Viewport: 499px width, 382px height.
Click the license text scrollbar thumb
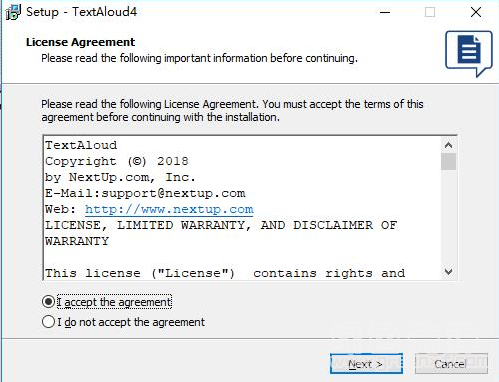tap(448, 161)
